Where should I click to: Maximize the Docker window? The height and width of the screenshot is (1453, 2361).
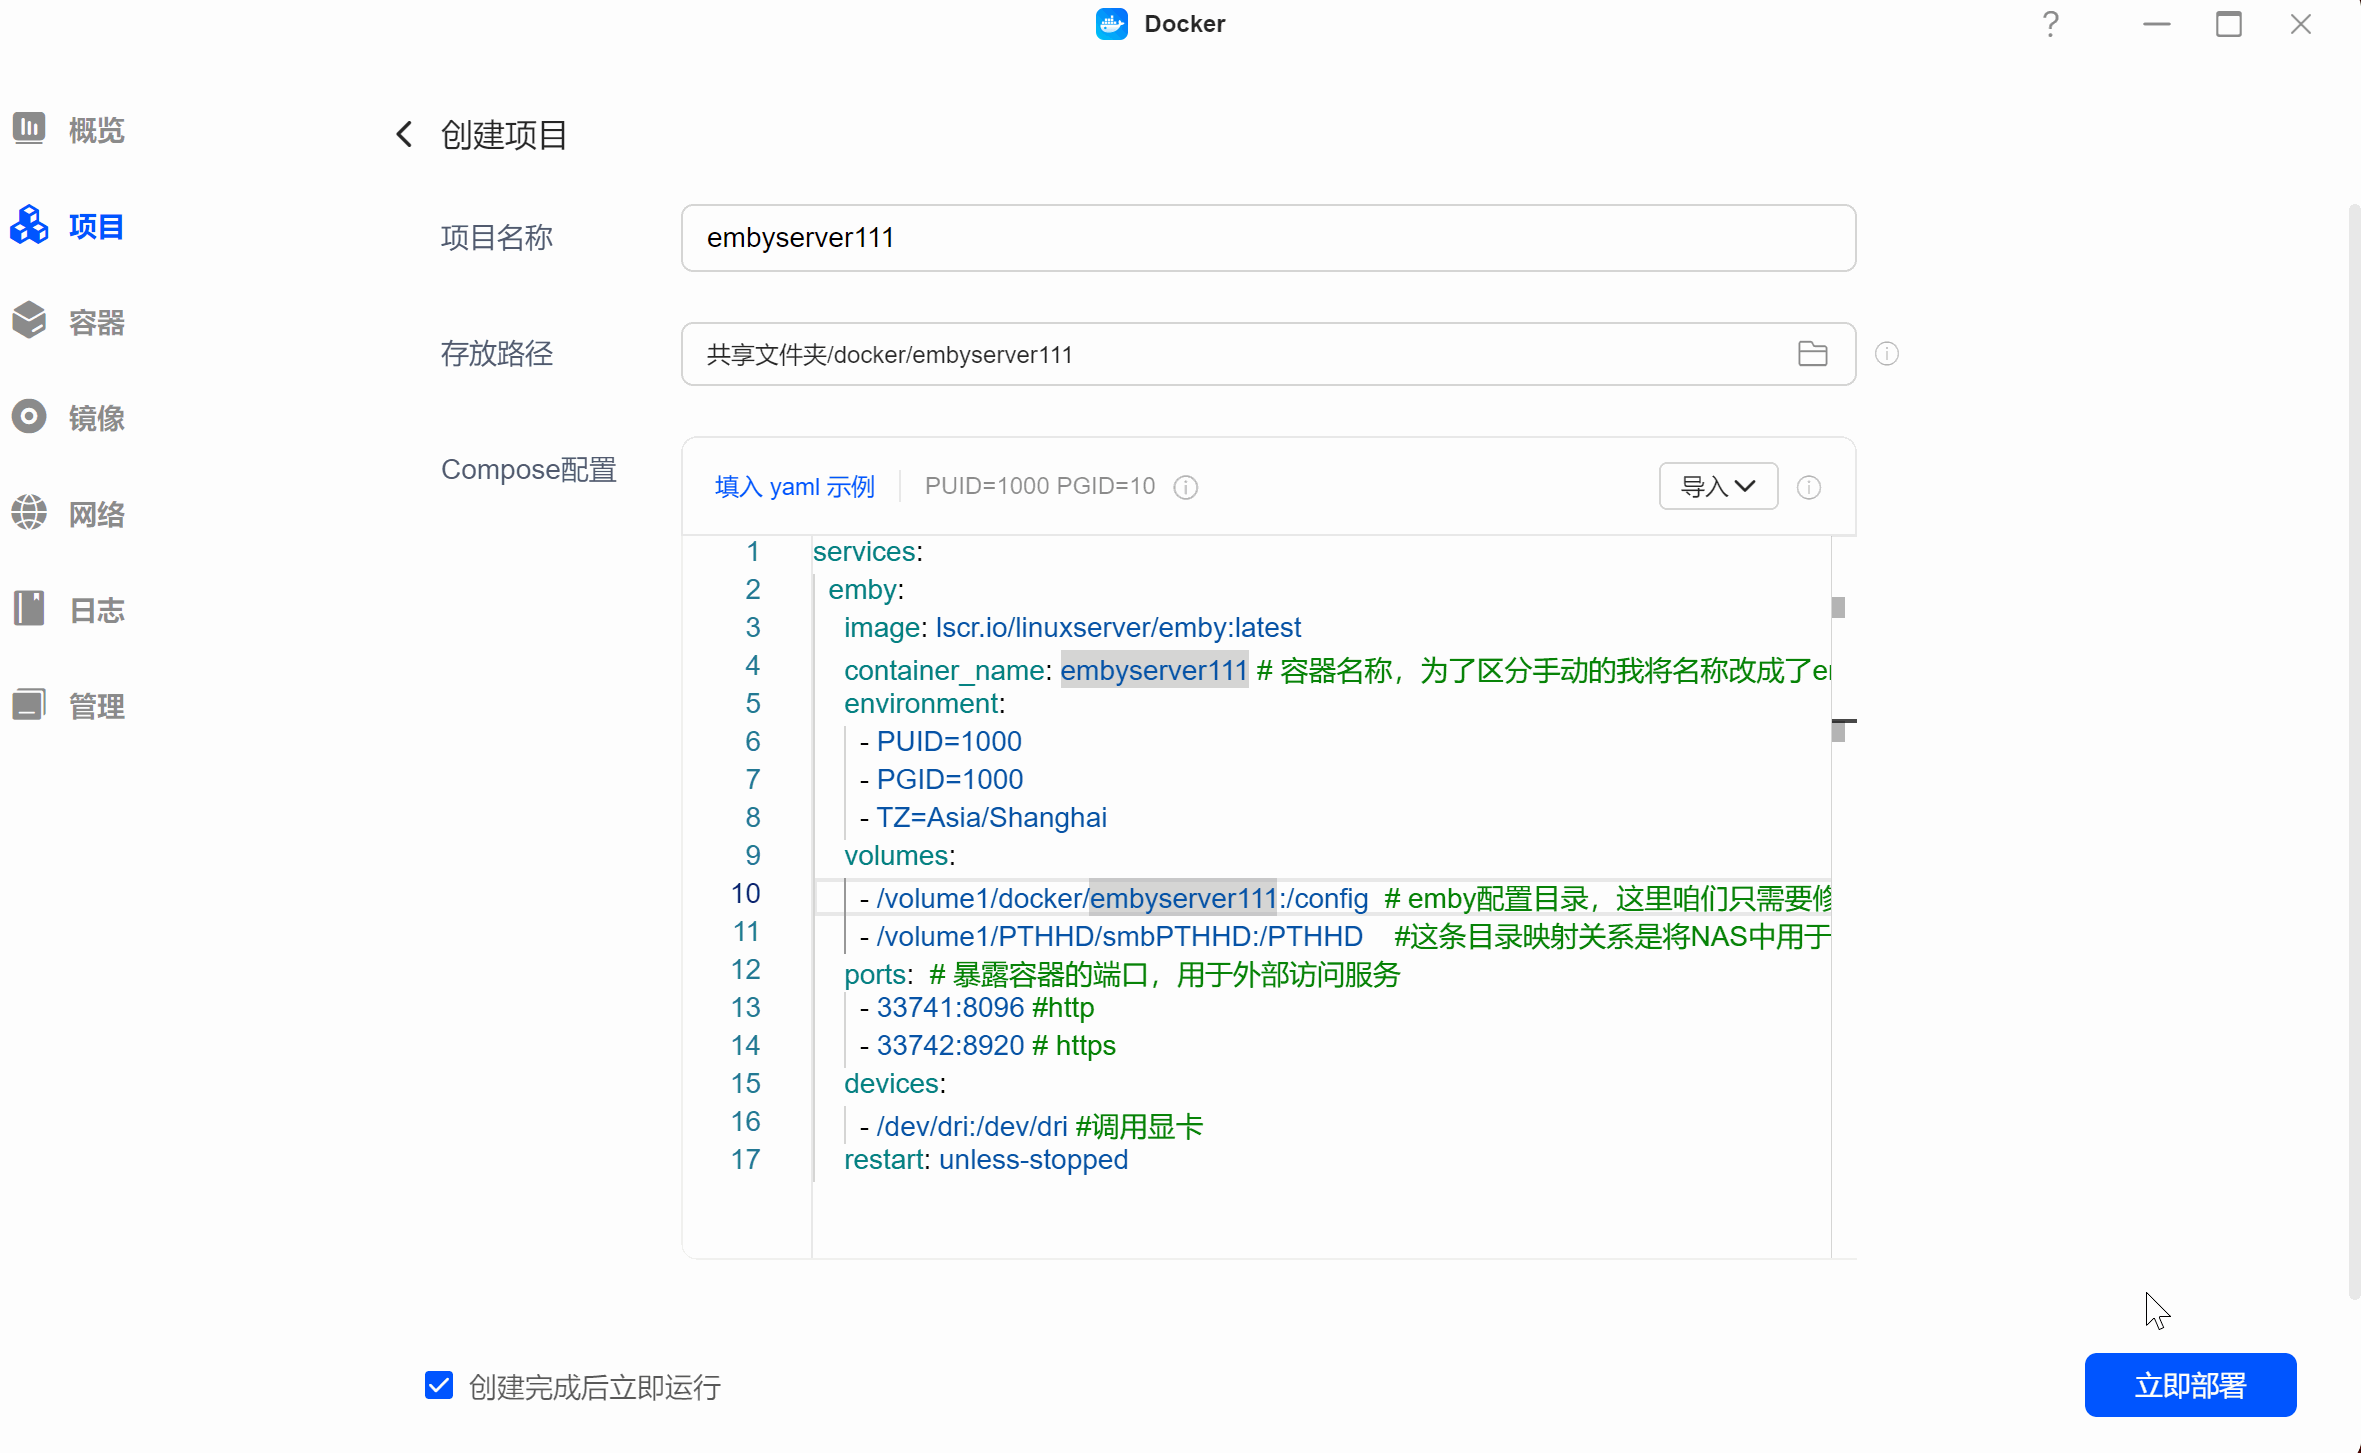pyautogui.click(x=2229, y=24)
